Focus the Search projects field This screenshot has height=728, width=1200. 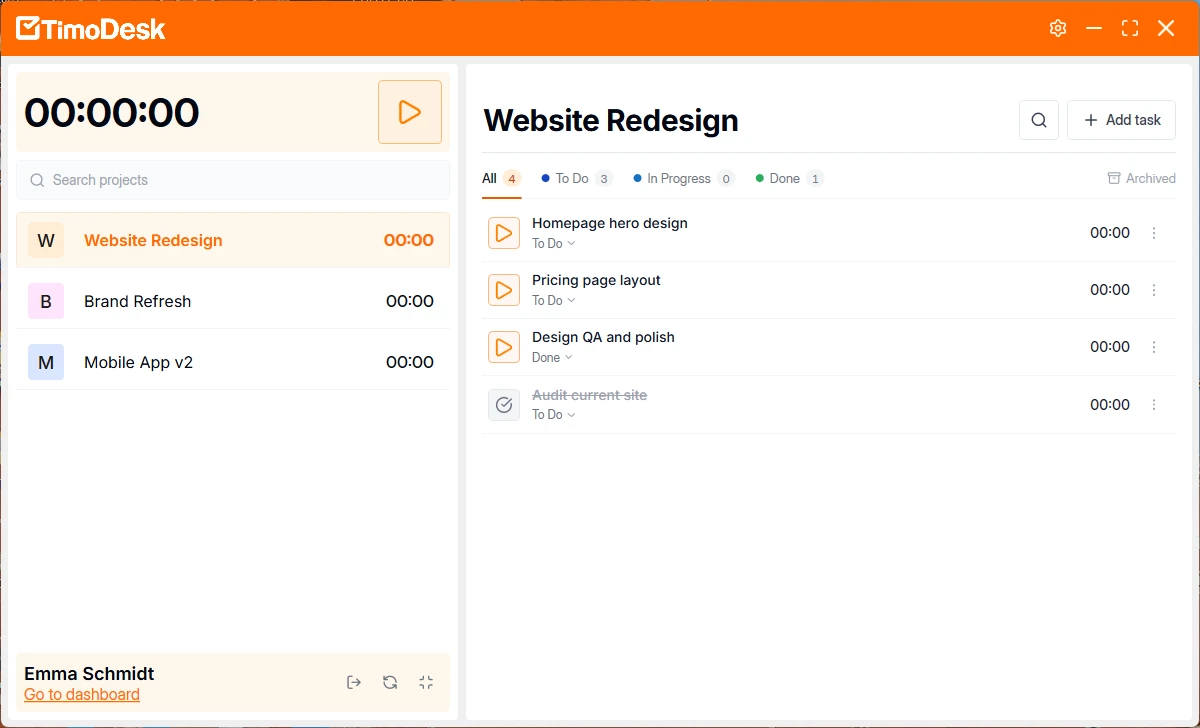[x=233, y=180]
